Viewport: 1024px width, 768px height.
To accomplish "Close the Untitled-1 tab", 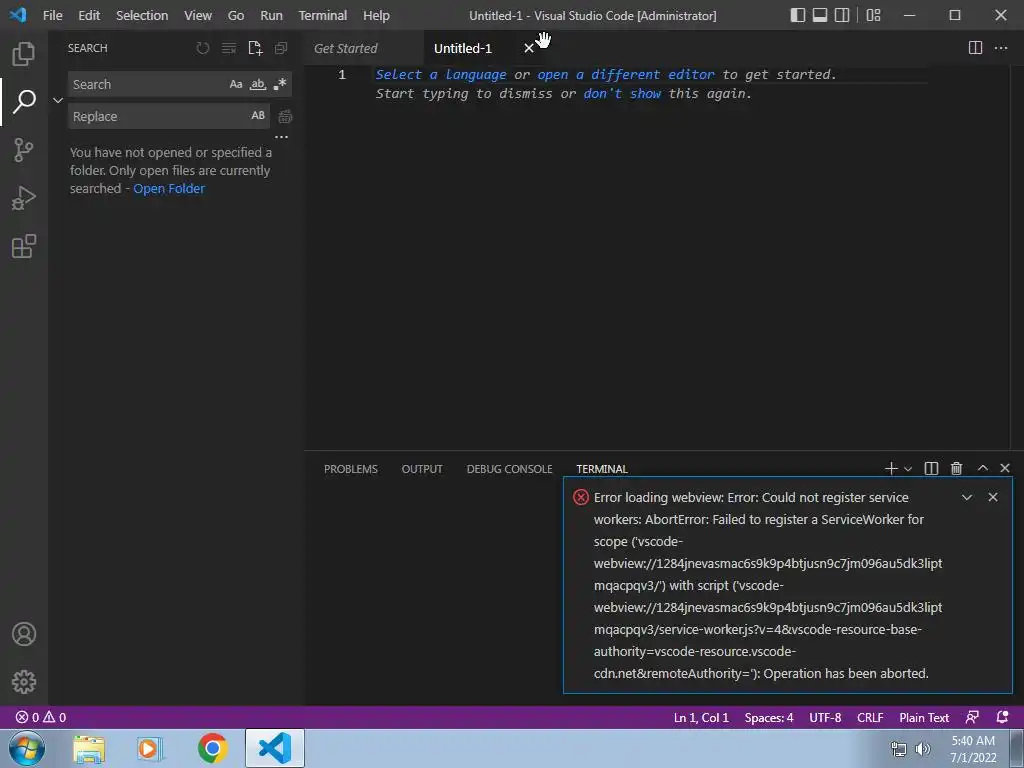I will (529, 48).
